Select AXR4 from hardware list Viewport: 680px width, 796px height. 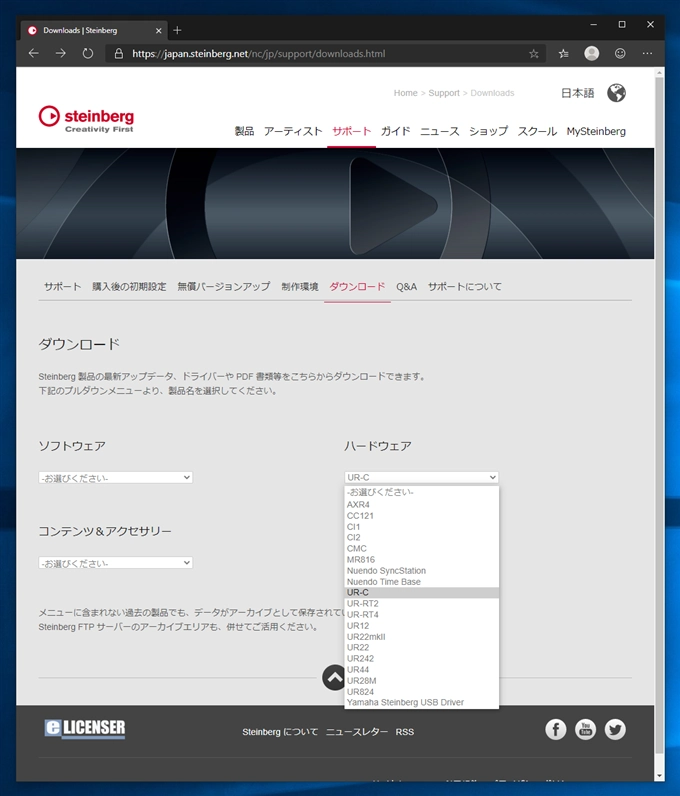pyautogui.click(x=422, y=505)
